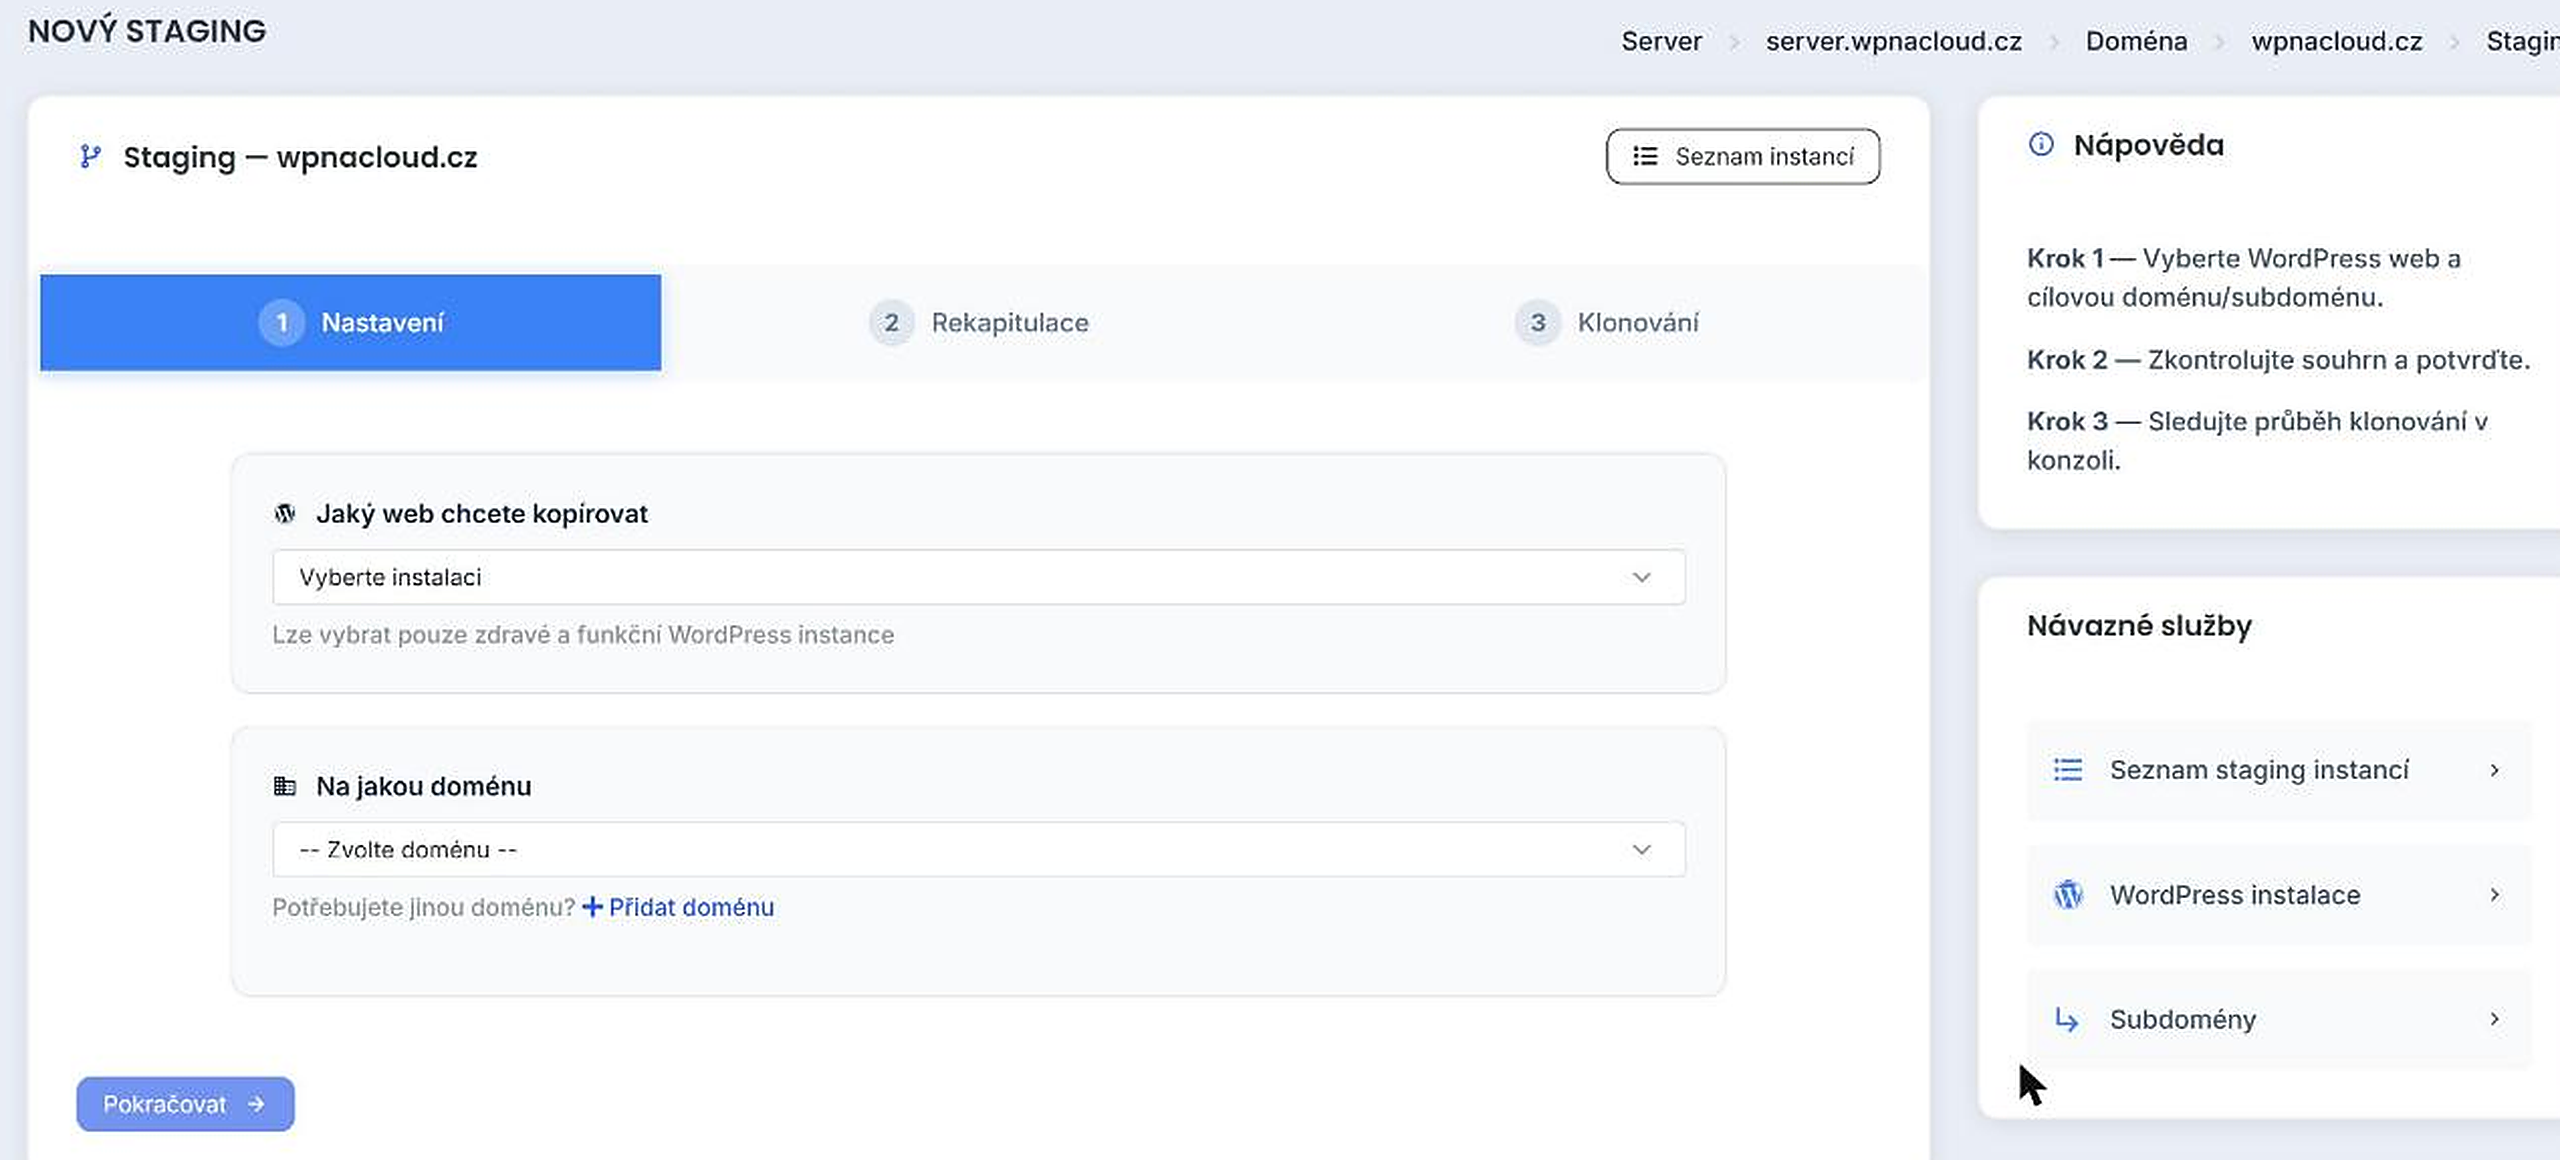Switch to the Nastavení step tab
This screenshot has width=2560, height=1160.
(x=351, y=323)
